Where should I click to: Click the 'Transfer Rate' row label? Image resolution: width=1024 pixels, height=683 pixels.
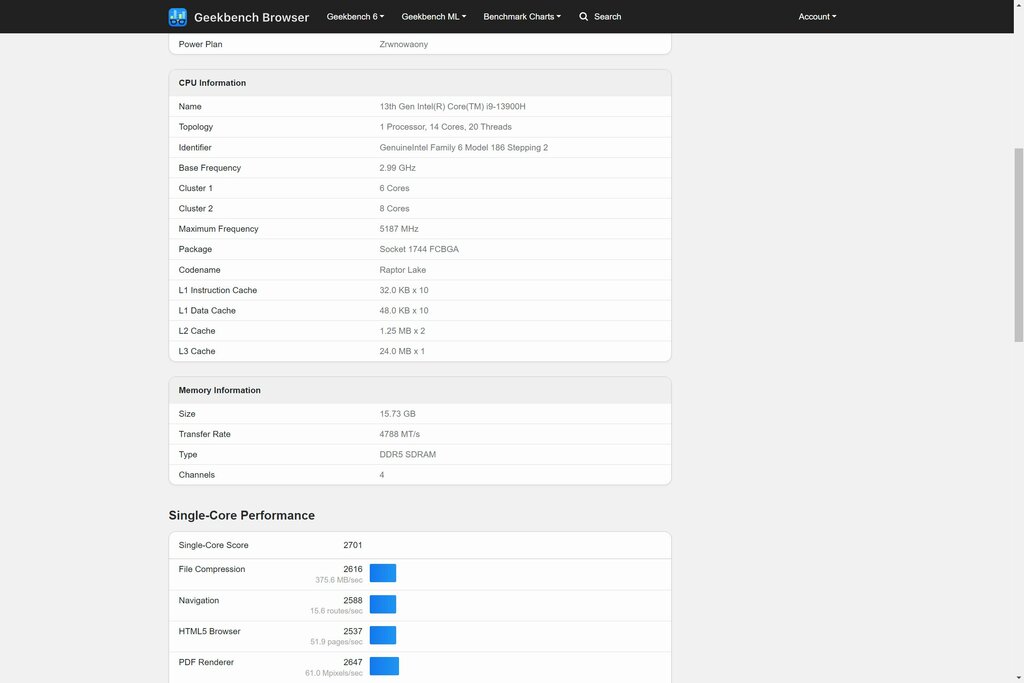[204, 434]
